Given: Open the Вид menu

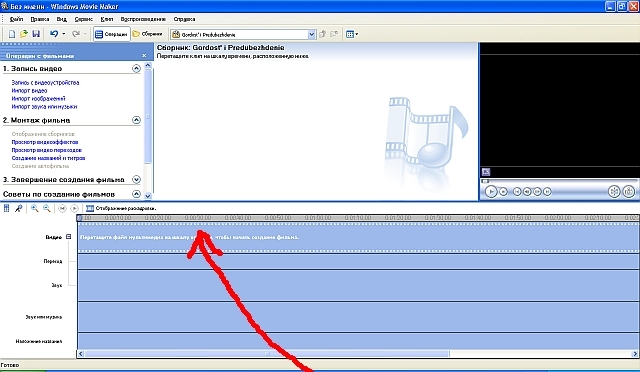Looking at the screenshot, I should [x=62, y=19].
